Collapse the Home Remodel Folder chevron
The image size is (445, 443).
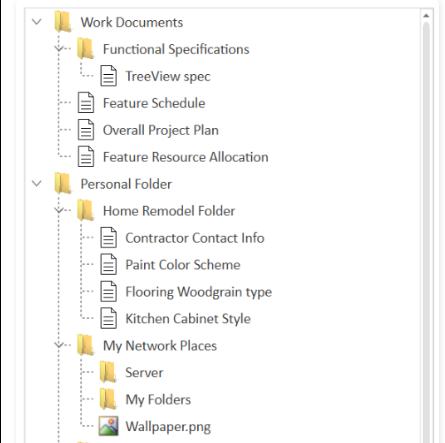tap(59, 211)
